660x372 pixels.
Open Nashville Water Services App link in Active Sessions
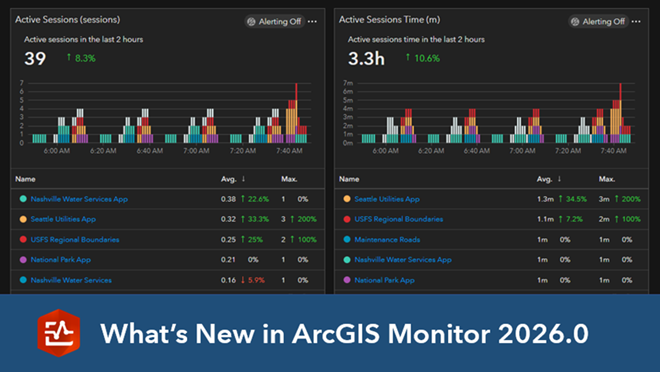click(x=79, y=199)
